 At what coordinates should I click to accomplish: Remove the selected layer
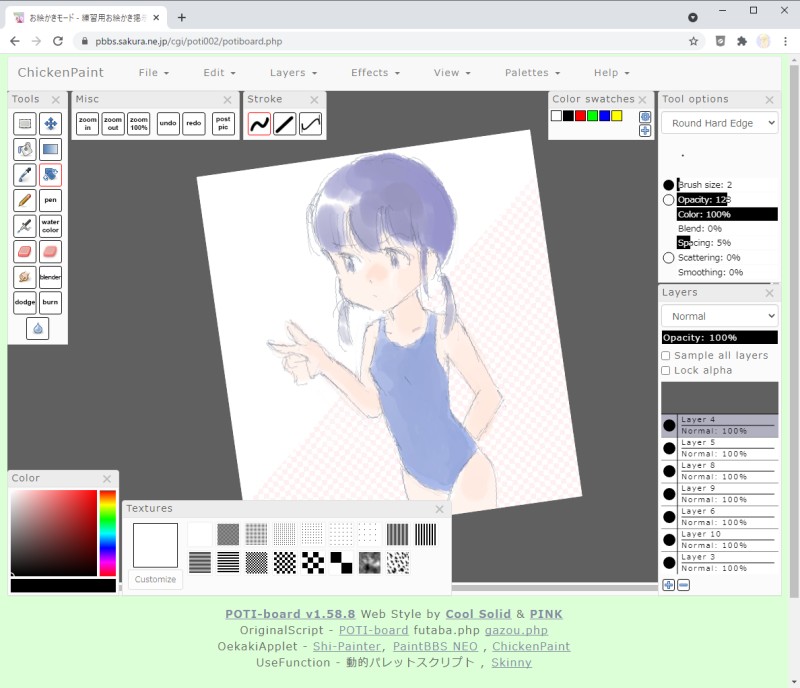[x=684, y=585]
